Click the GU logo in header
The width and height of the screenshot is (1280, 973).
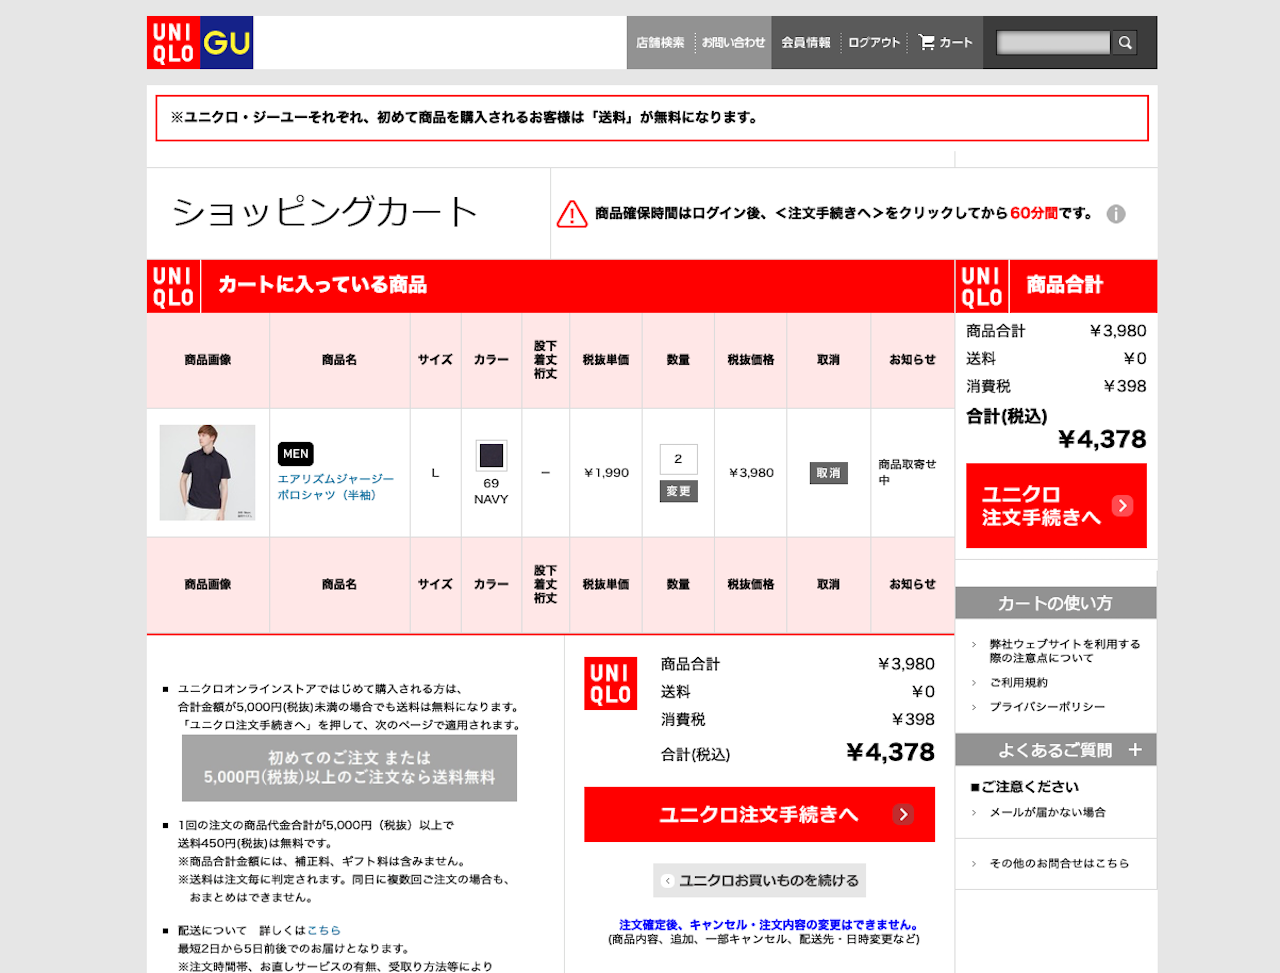(227, 43)
